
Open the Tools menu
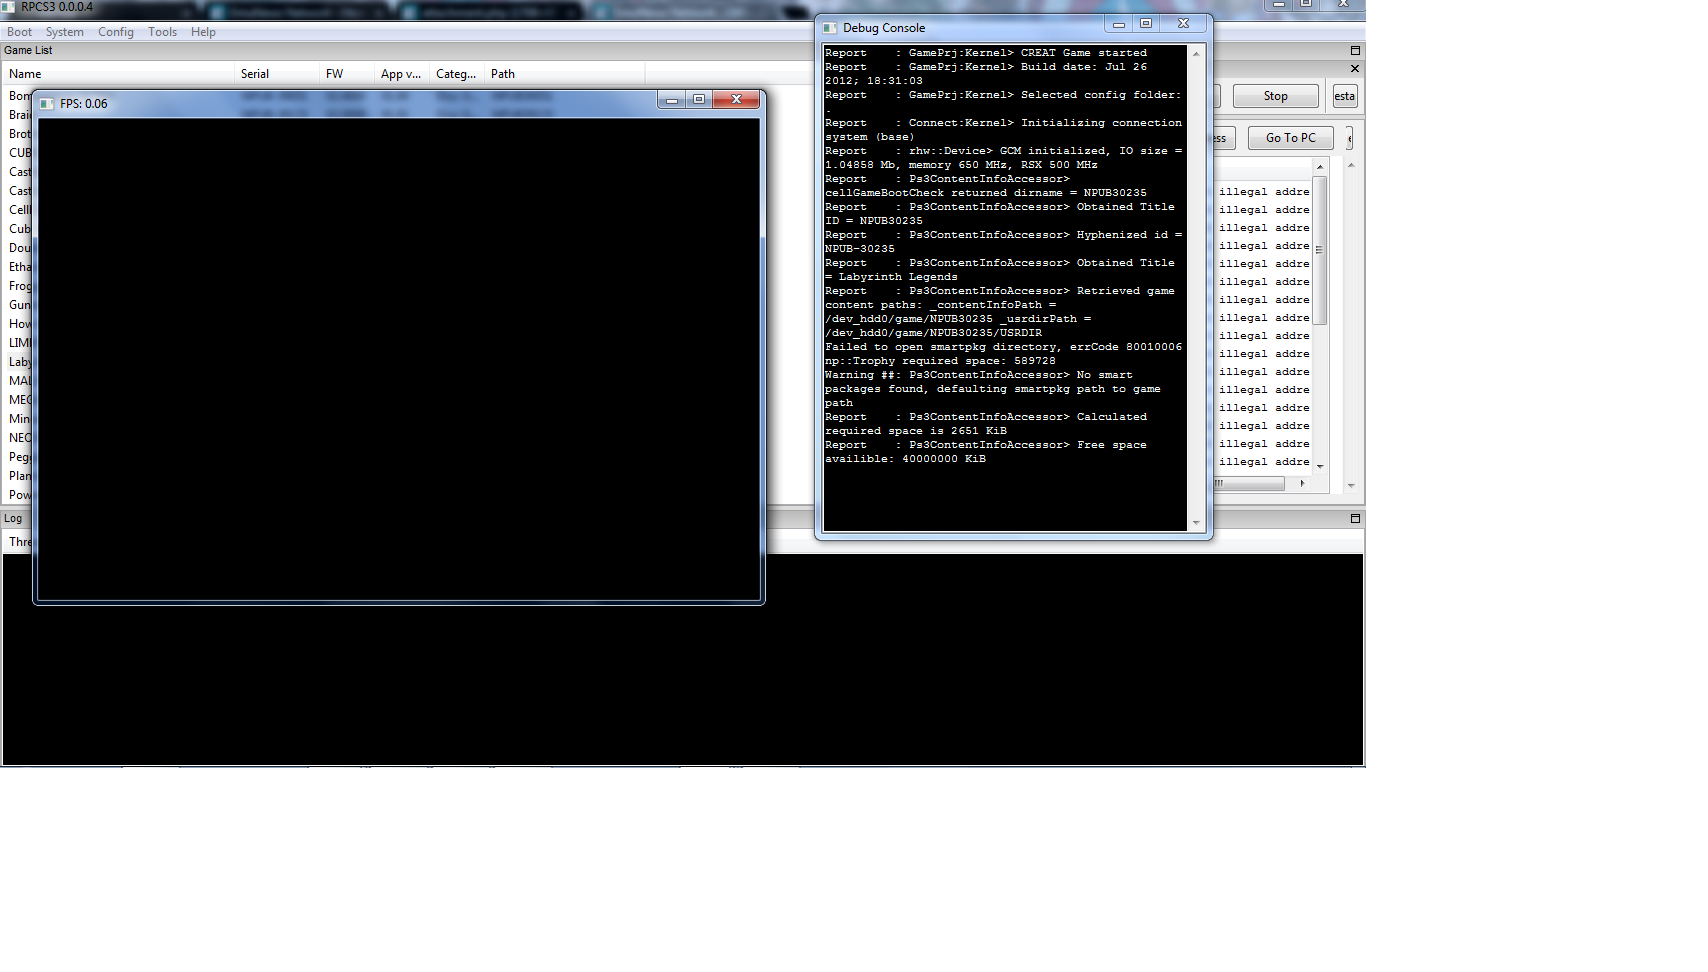[x=163, y=32]
